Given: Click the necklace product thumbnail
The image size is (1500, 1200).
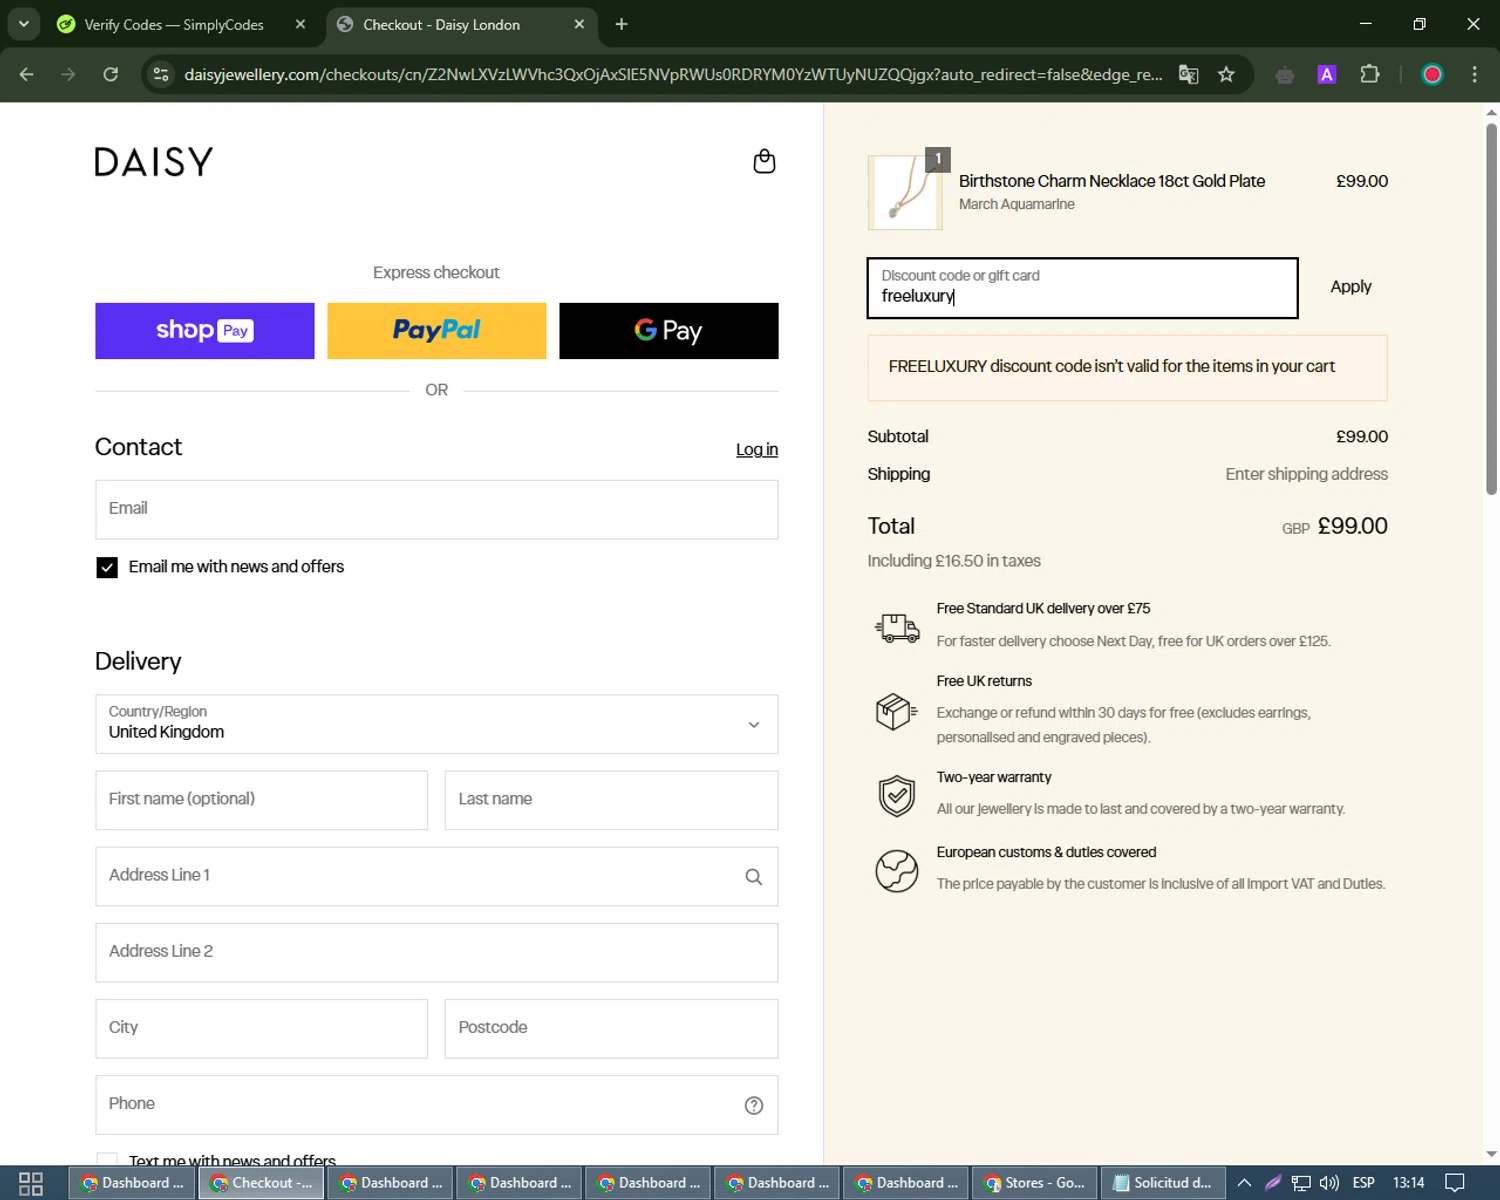Looking at the screenshot, I should (905, 192).
